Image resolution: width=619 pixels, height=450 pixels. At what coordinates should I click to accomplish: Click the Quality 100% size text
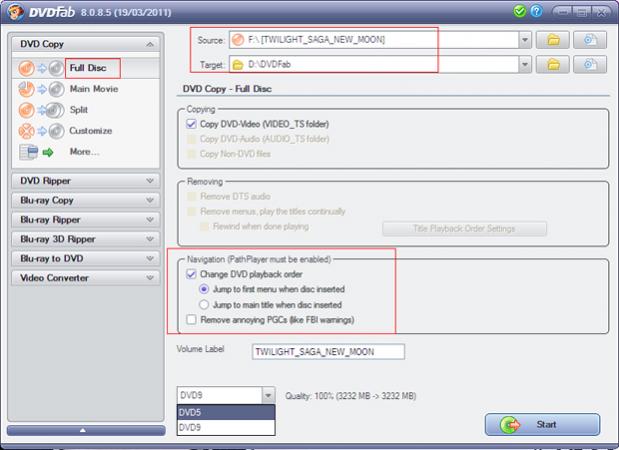coord(351,396)
